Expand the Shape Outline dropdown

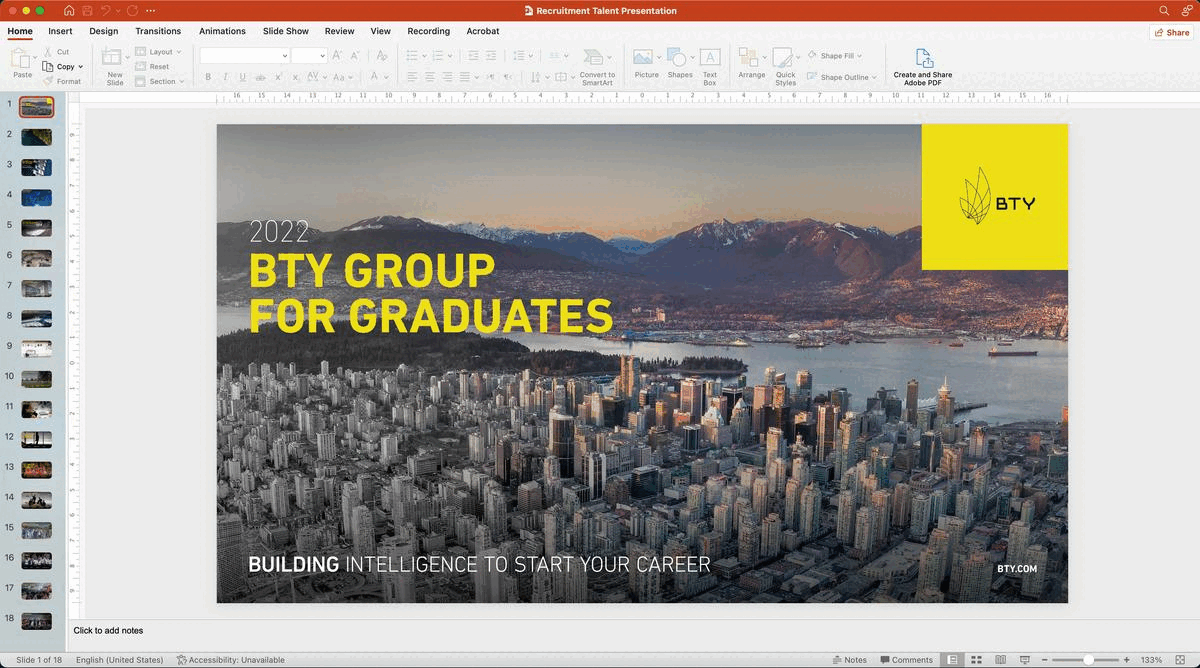coord(873,77)
